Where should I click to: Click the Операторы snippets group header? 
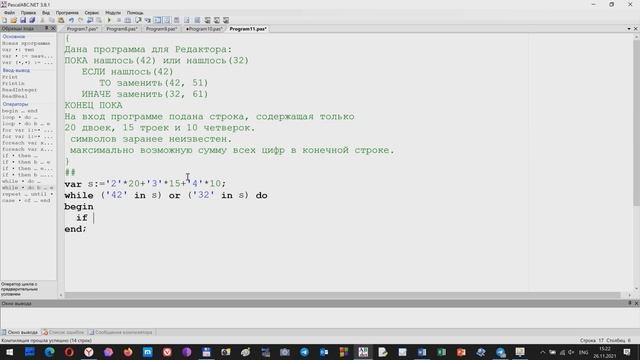[16, 104]
